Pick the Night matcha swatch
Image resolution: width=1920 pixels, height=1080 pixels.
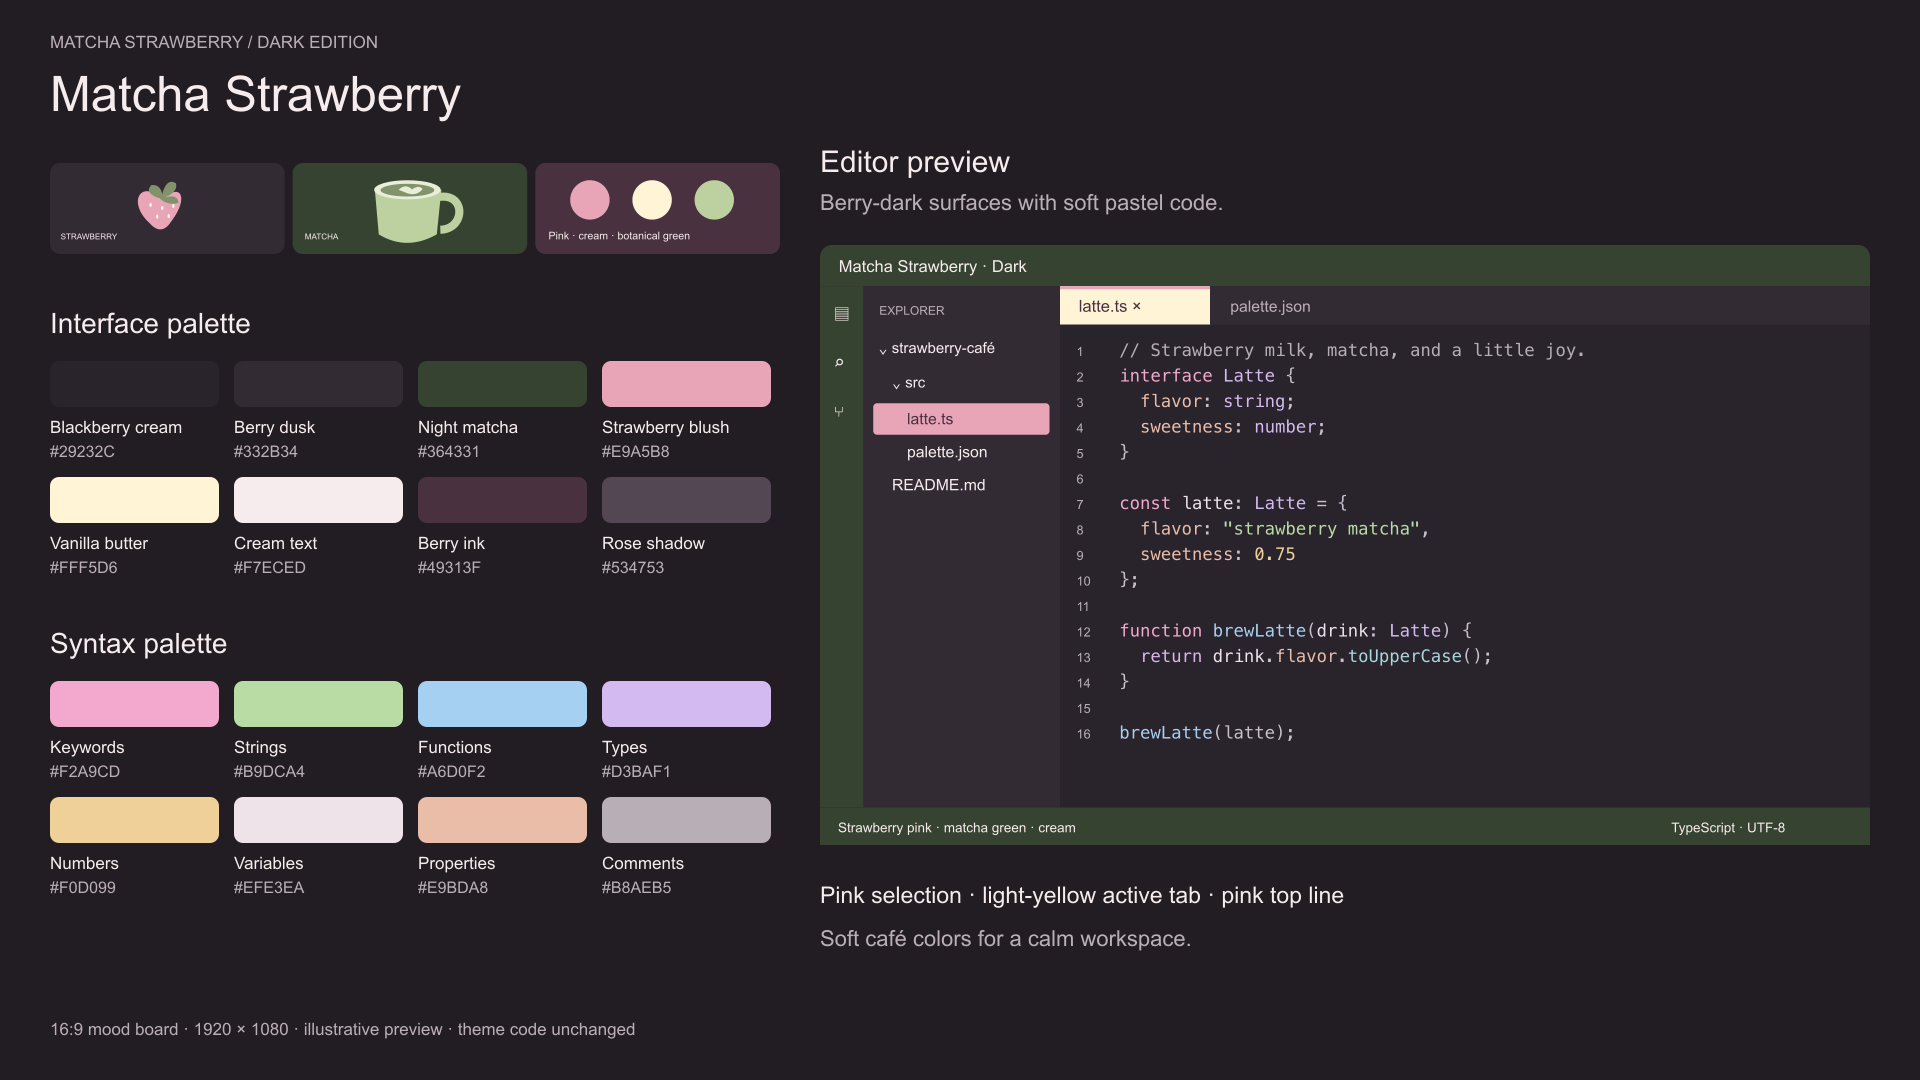502,384
